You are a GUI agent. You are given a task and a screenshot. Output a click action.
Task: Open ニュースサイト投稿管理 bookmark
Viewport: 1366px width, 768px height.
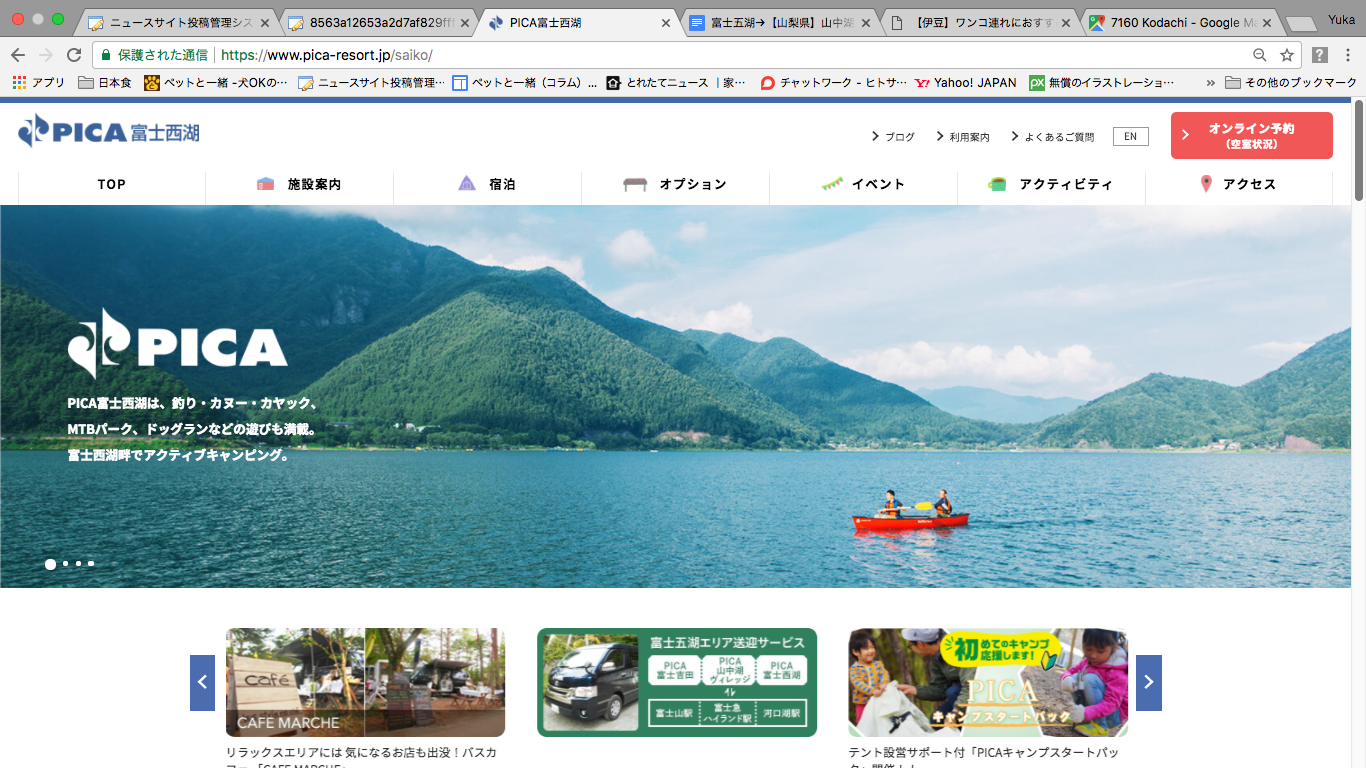[371, 83]
